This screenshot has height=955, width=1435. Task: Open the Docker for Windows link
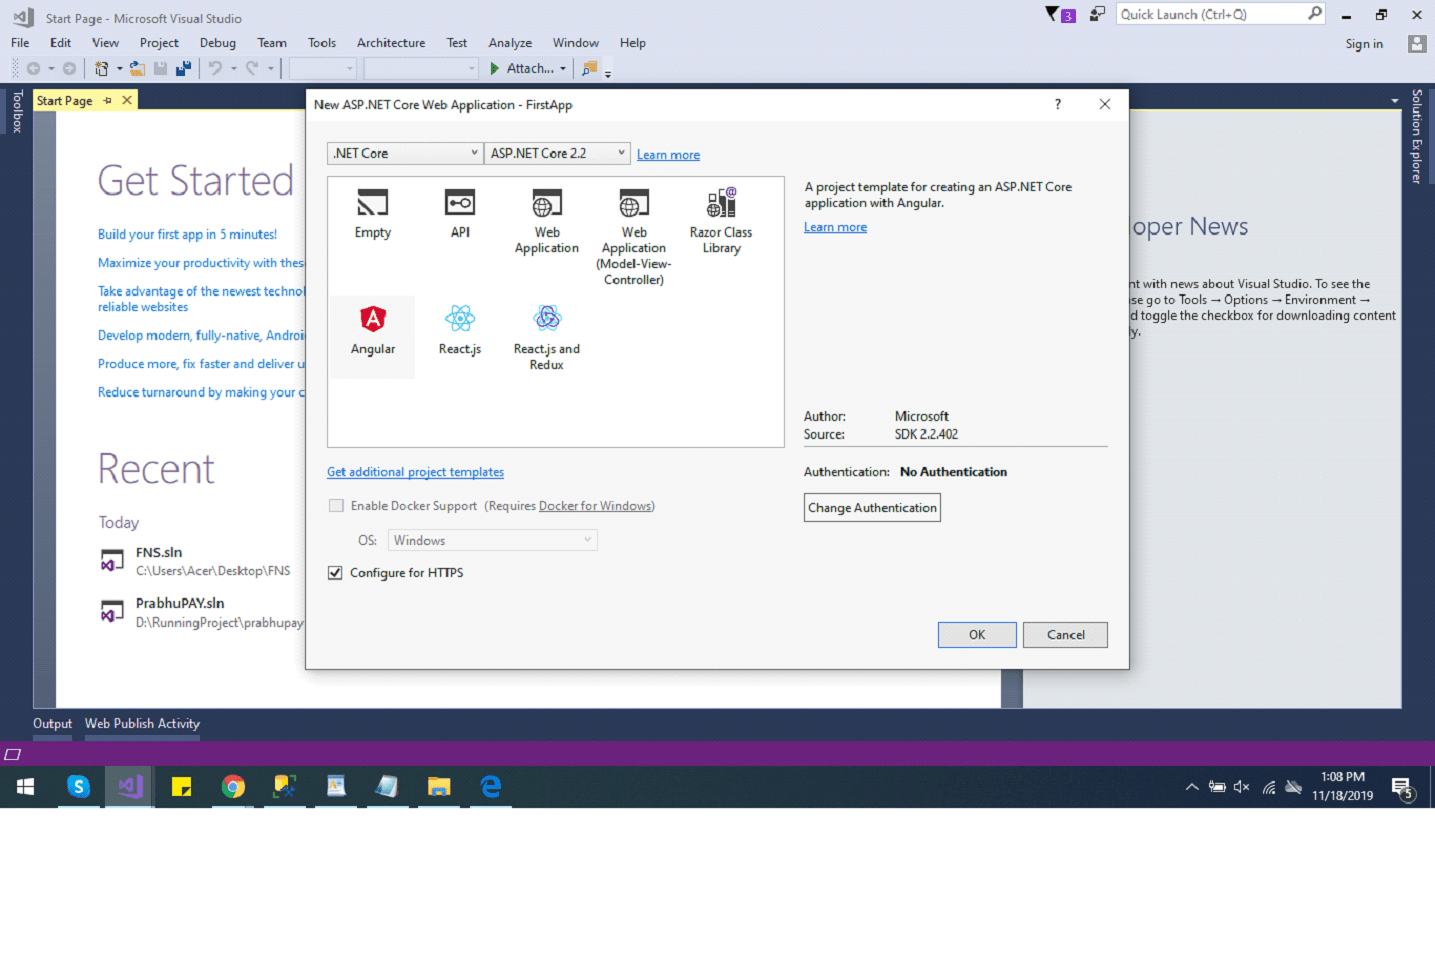595,506
